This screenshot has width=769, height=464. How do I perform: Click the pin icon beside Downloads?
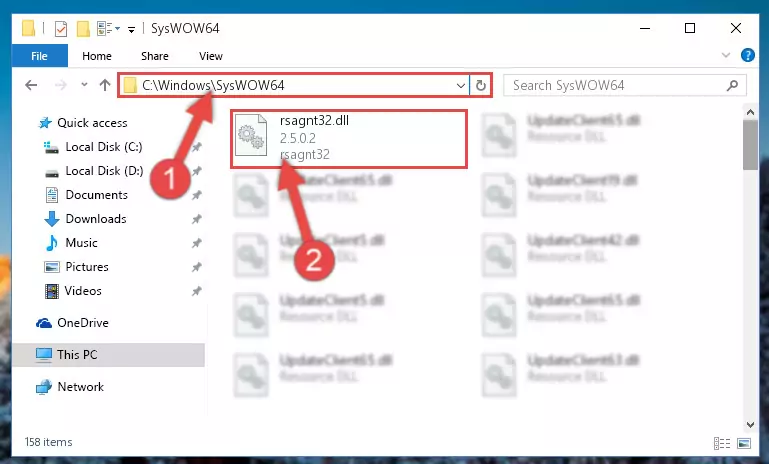coord(197,219)
